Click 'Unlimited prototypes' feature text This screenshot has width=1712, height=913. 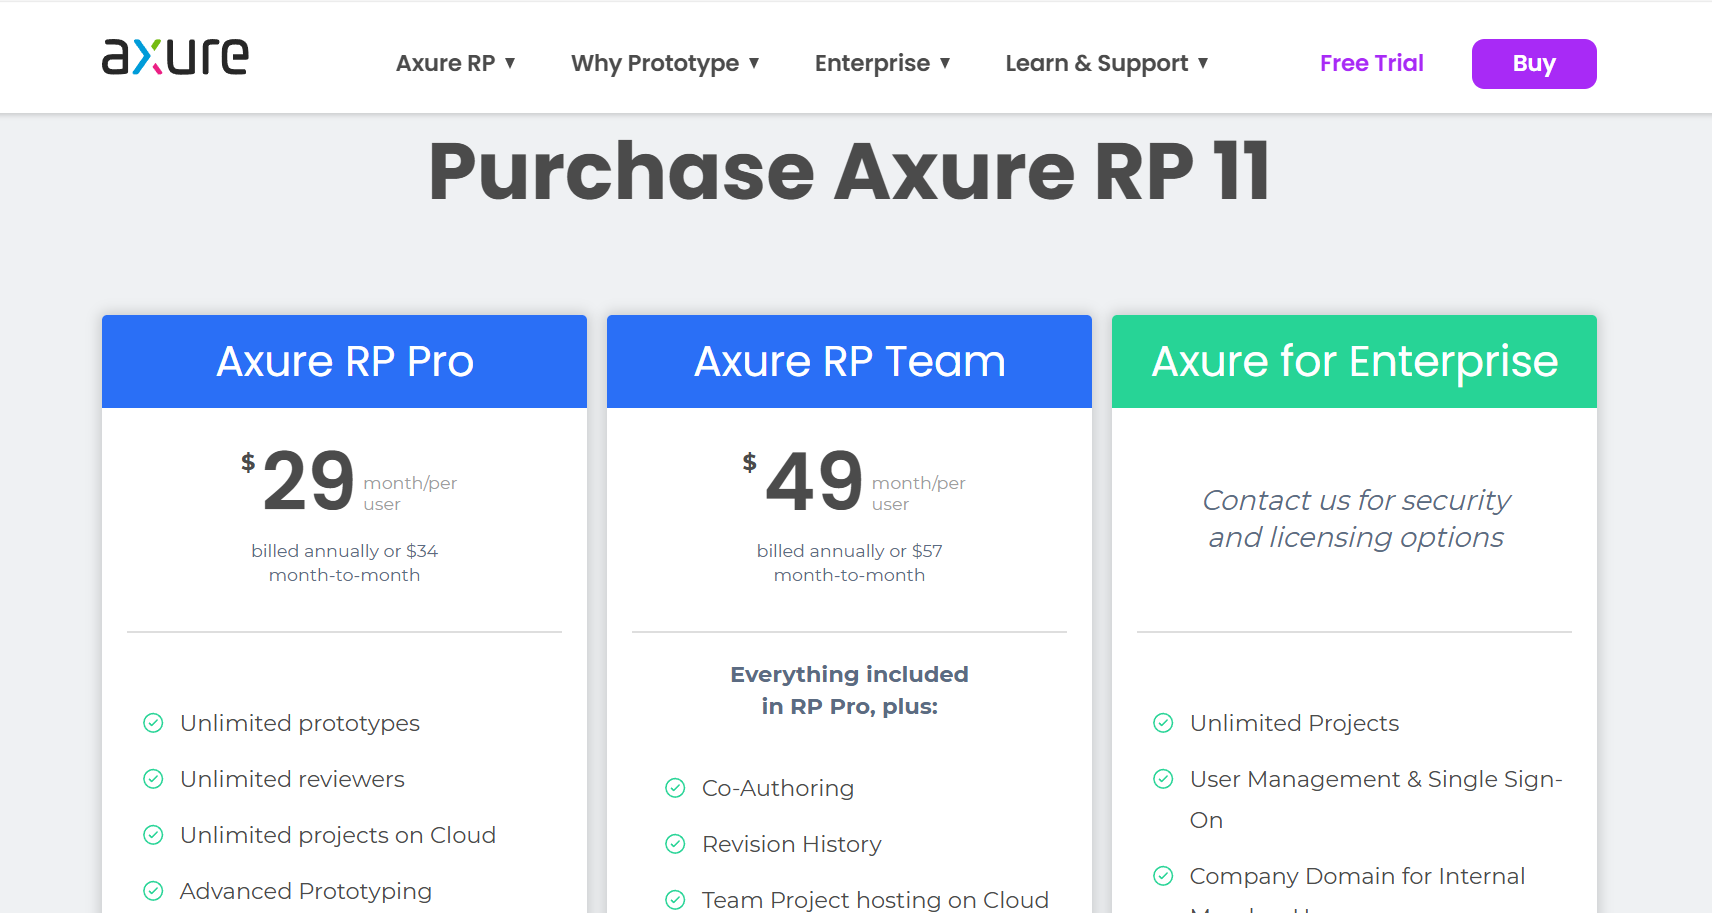tap(300, 724)
